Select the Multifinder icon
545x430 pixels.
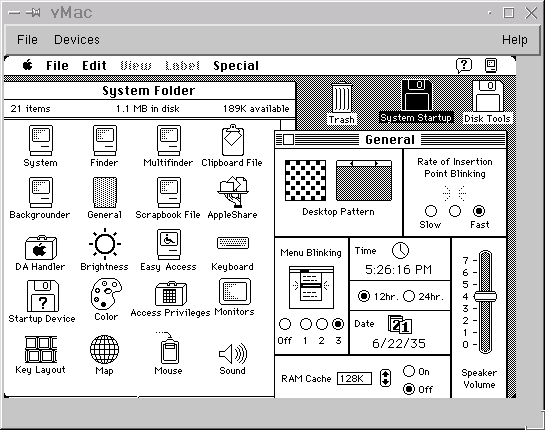tap(169, 140)
